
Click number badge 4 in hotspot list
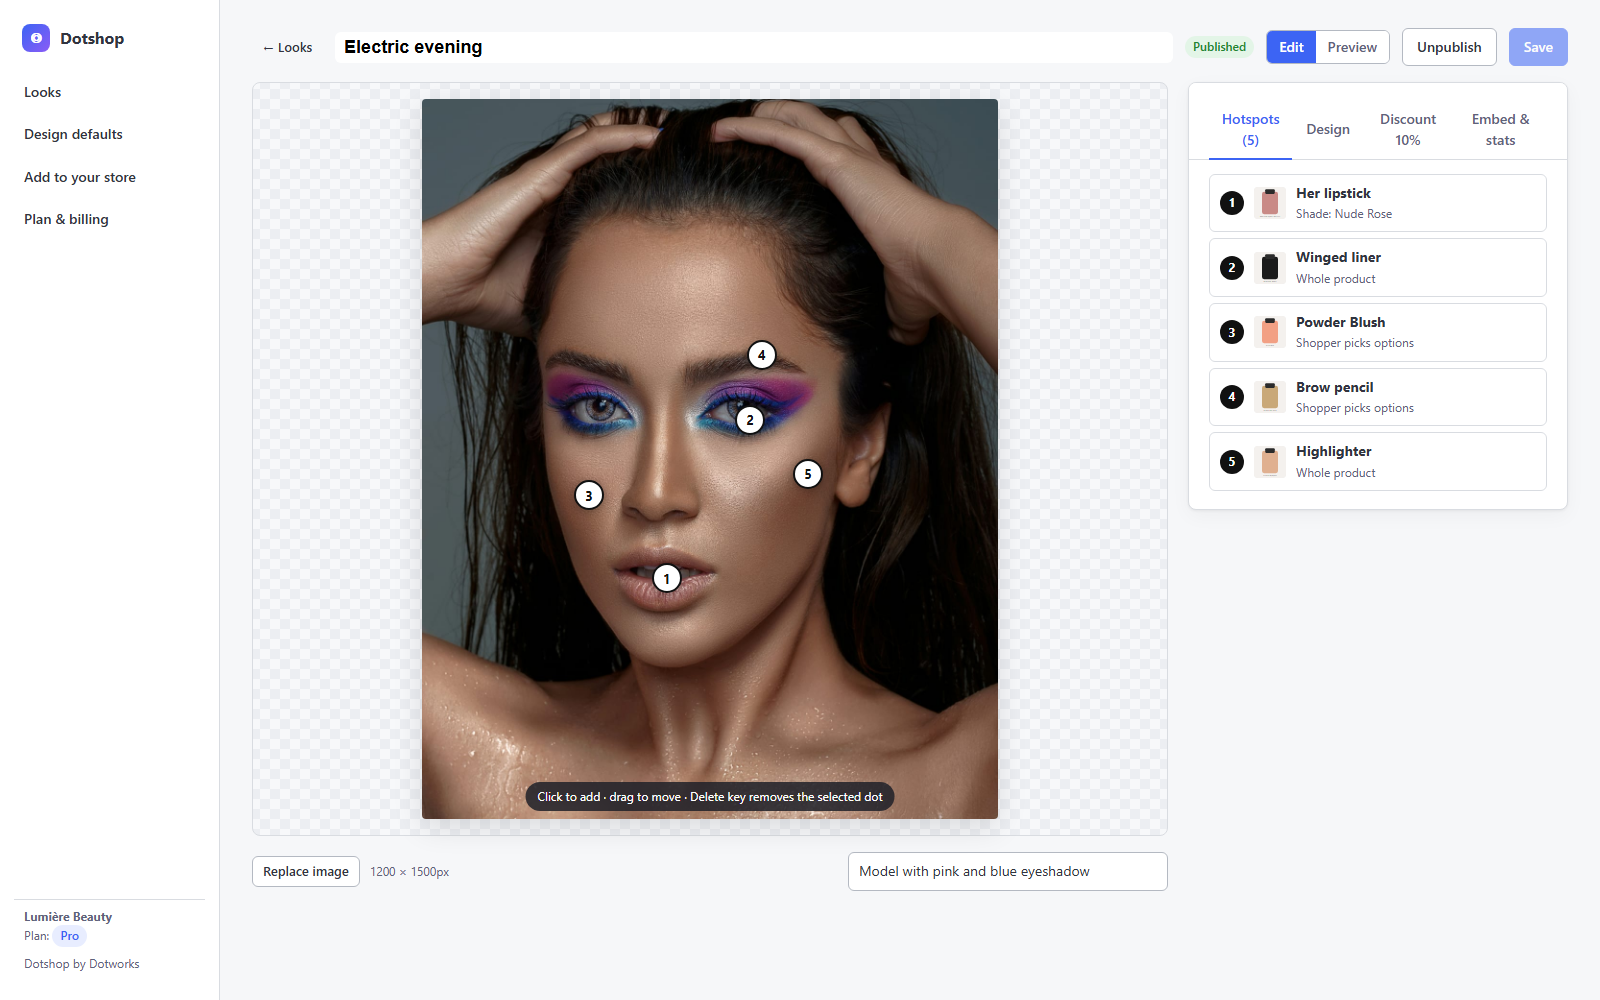(x=1232, y=397)
